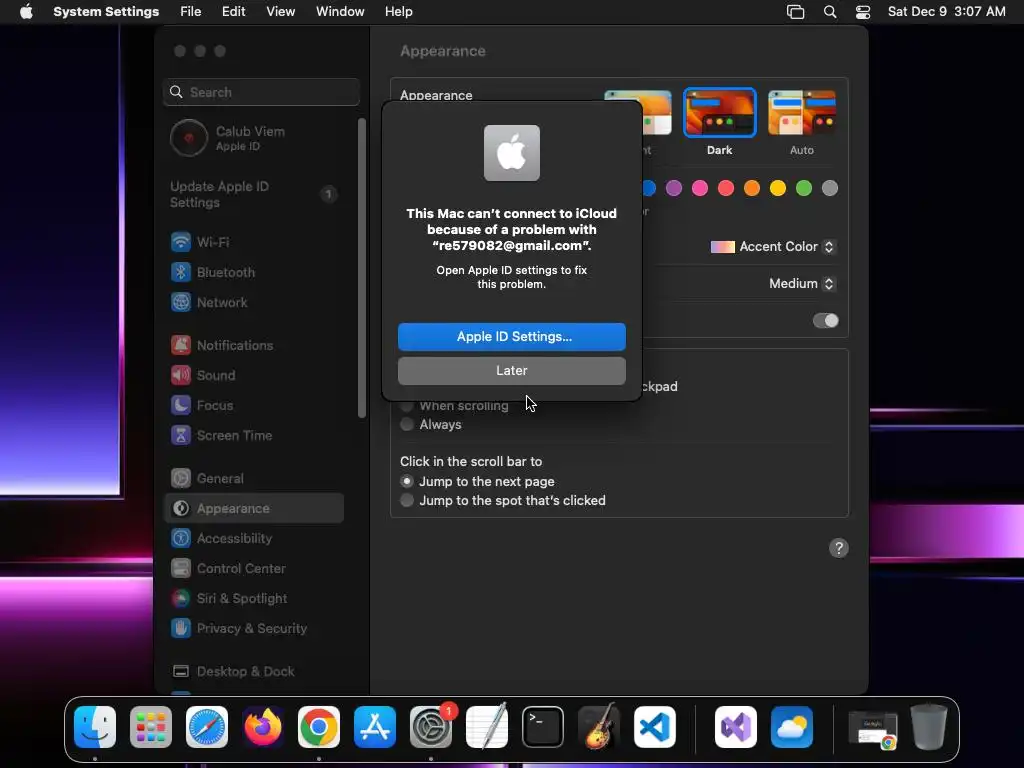Image resolution: width=1024 pixels, height=768 pixels.
Task: Open the System Settings menu
Action: (106, 12)
